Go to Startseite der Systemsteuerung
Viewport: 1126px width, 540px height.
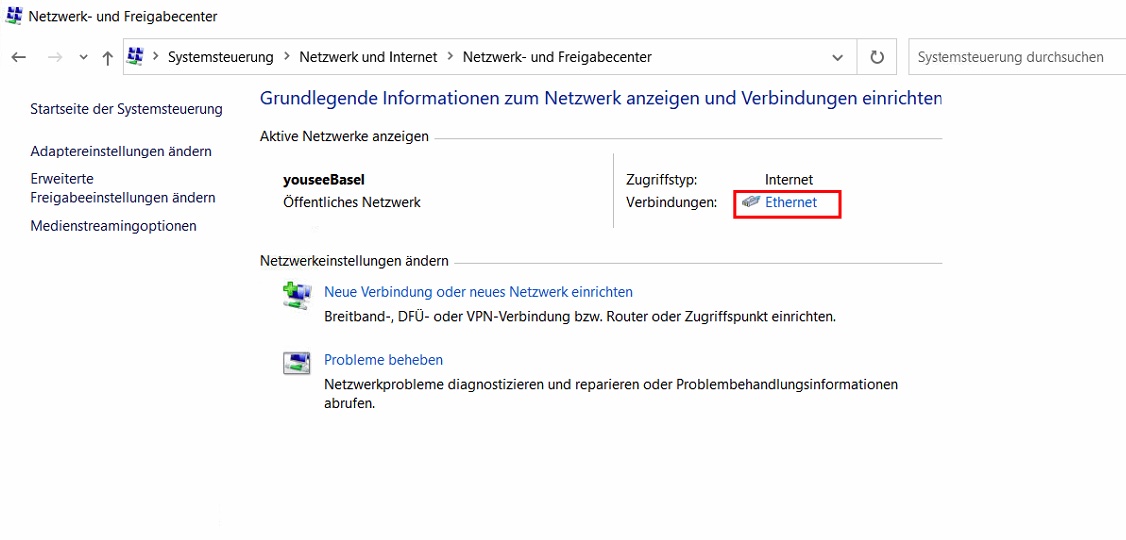tap(126, 108)
